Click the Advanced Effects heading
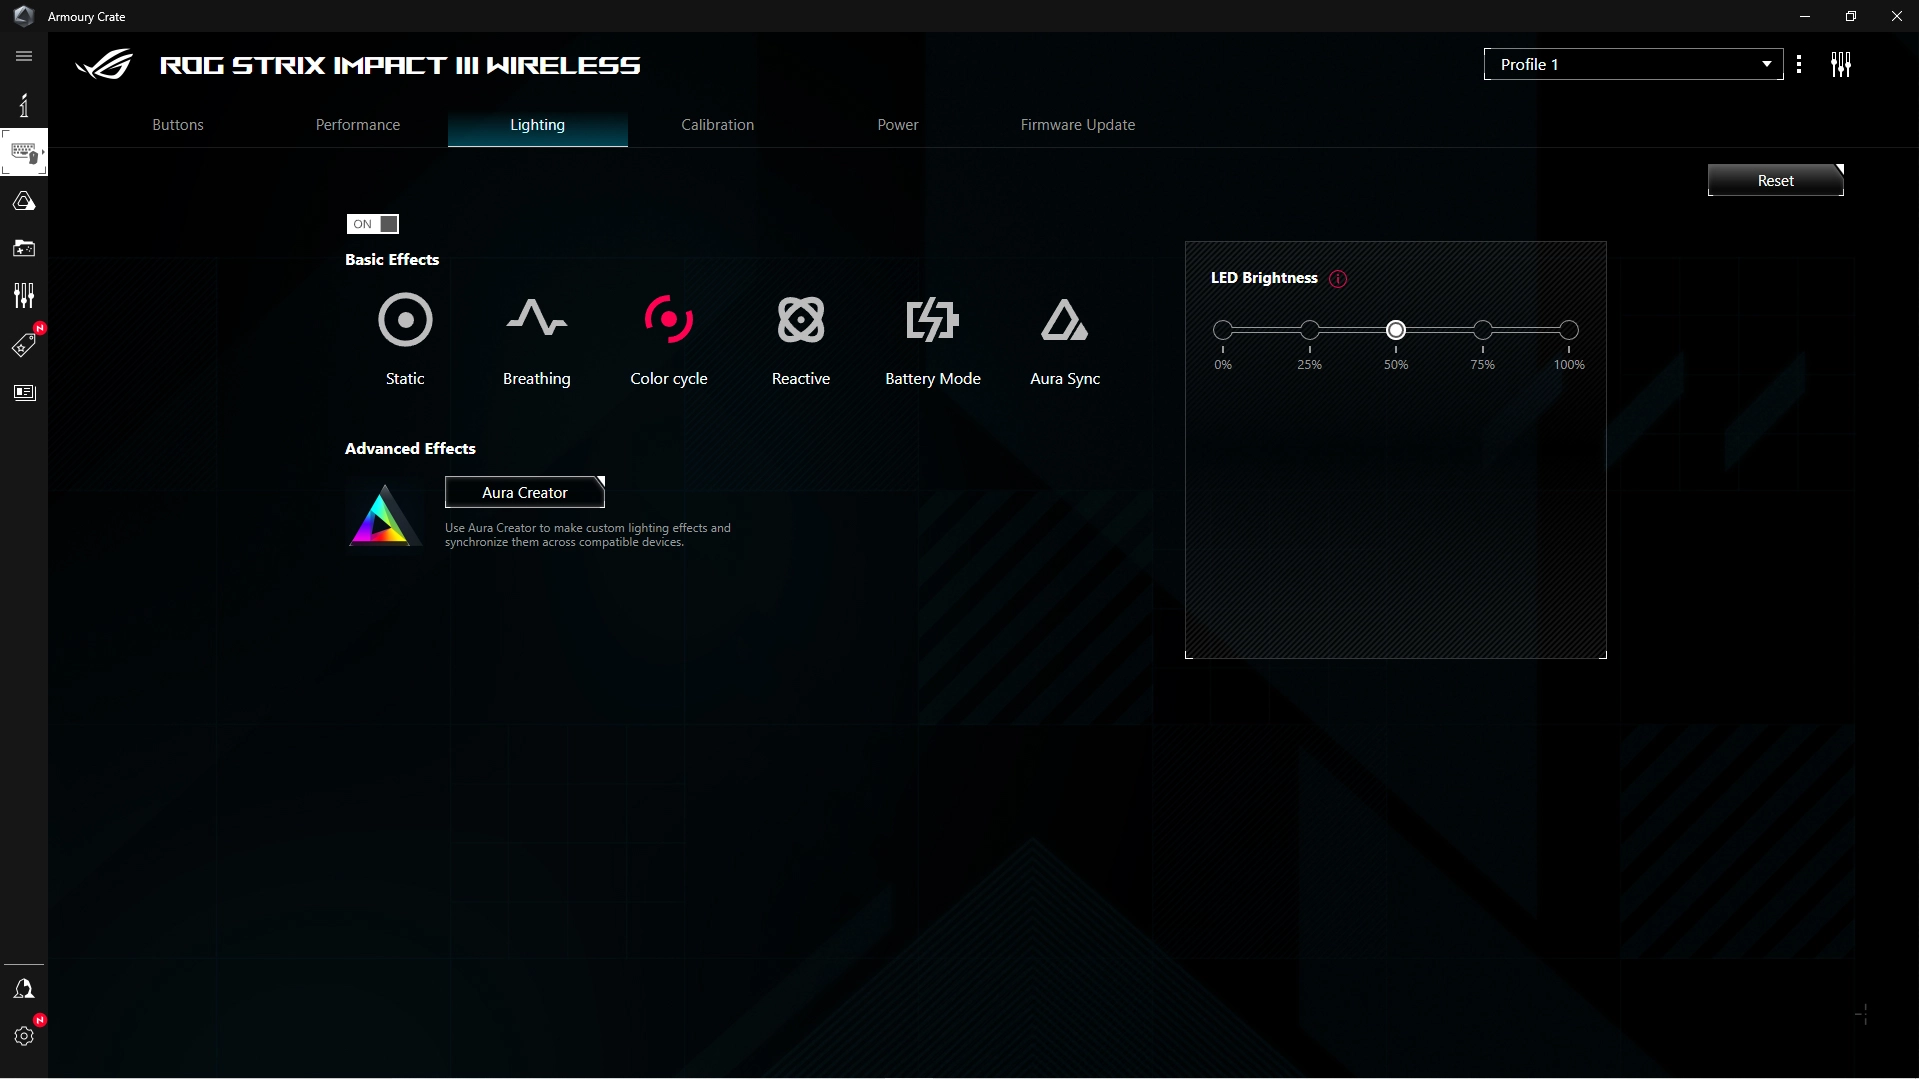Image resolution: width=1919 pixels, height=1079 pixels. point(410,448)
